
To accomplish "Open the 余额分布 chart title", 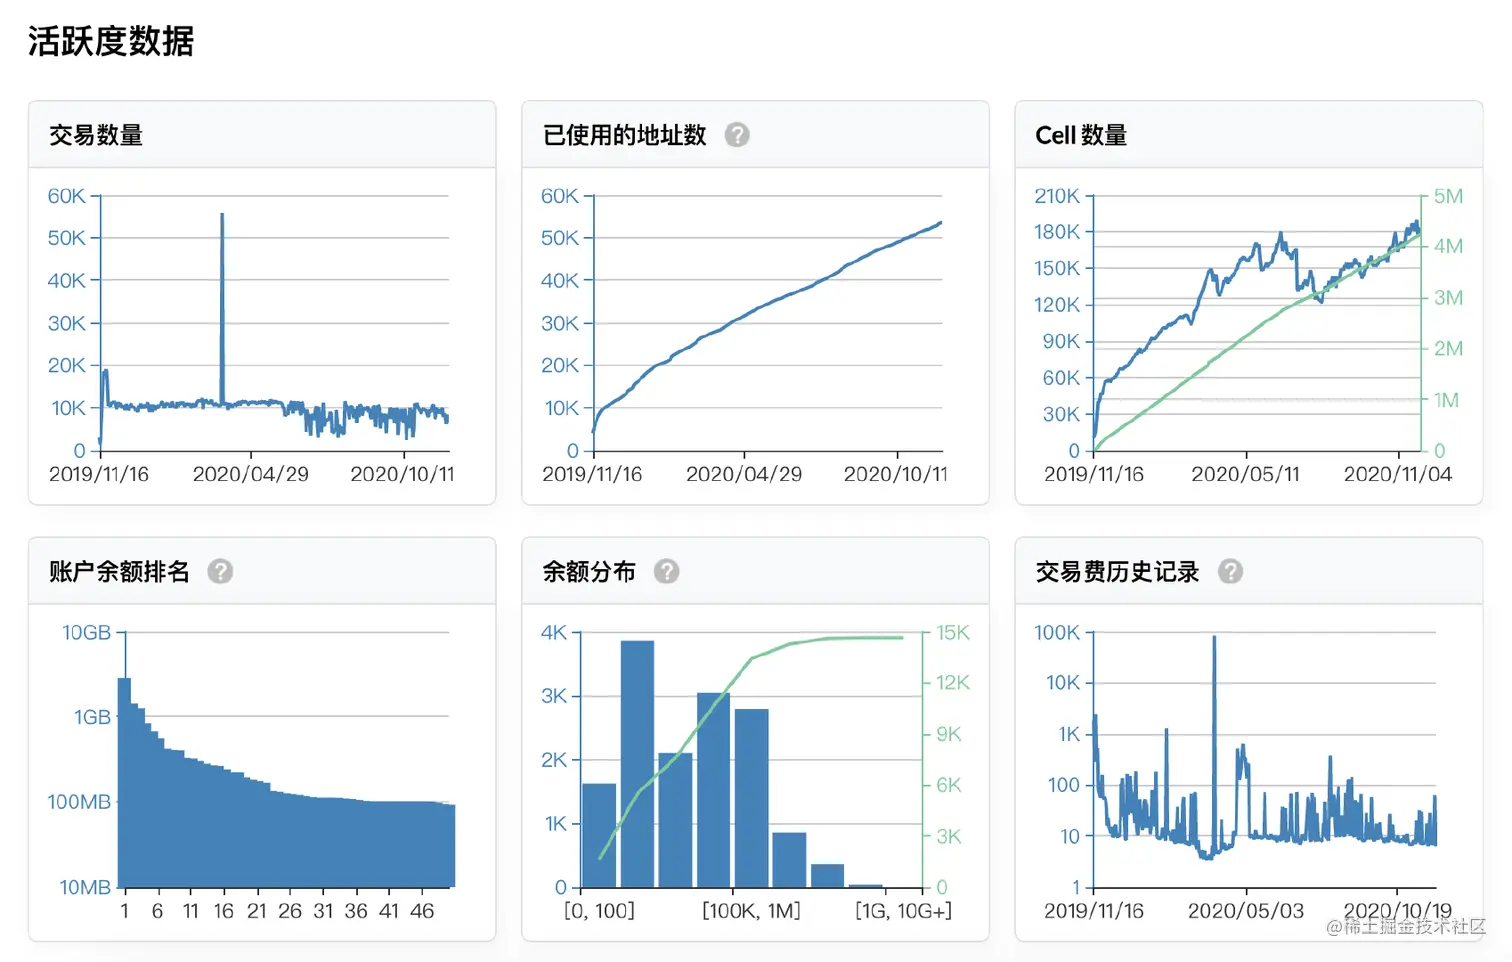I will pyautogui.click(x=589, y=571).
